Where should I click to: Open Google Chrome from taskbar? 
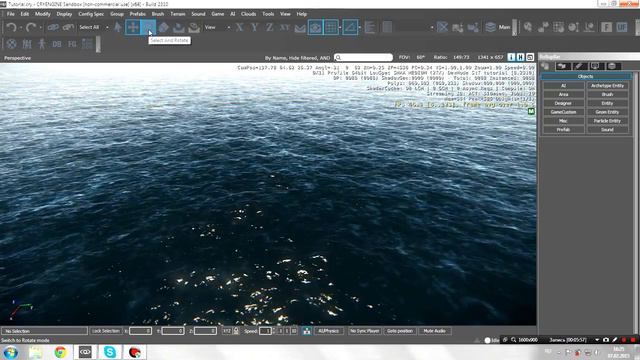tap(60, 352)
